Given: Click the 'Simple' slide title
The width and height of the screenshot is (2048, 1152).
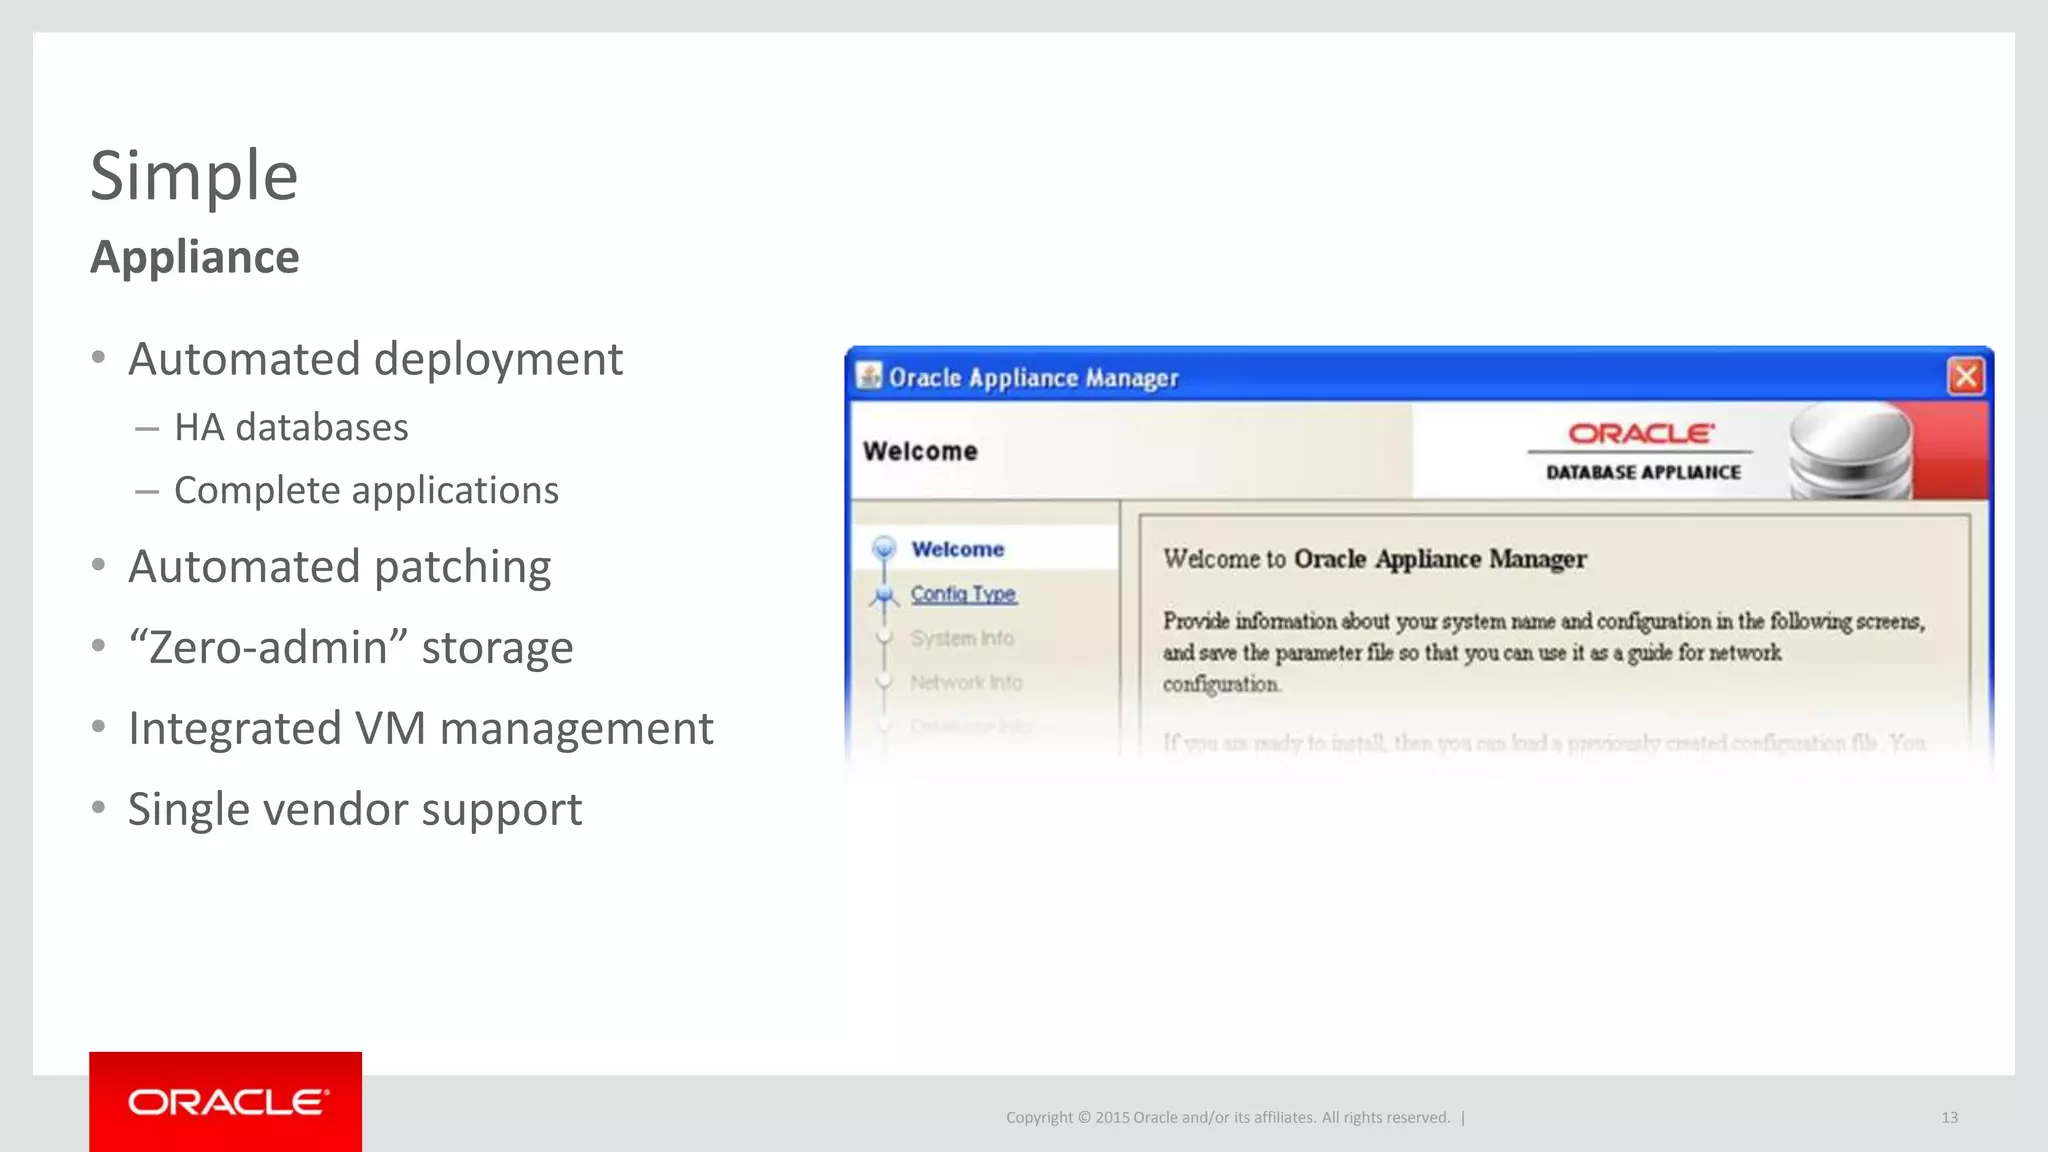Looking at the screenshot, I should [194, 176].
